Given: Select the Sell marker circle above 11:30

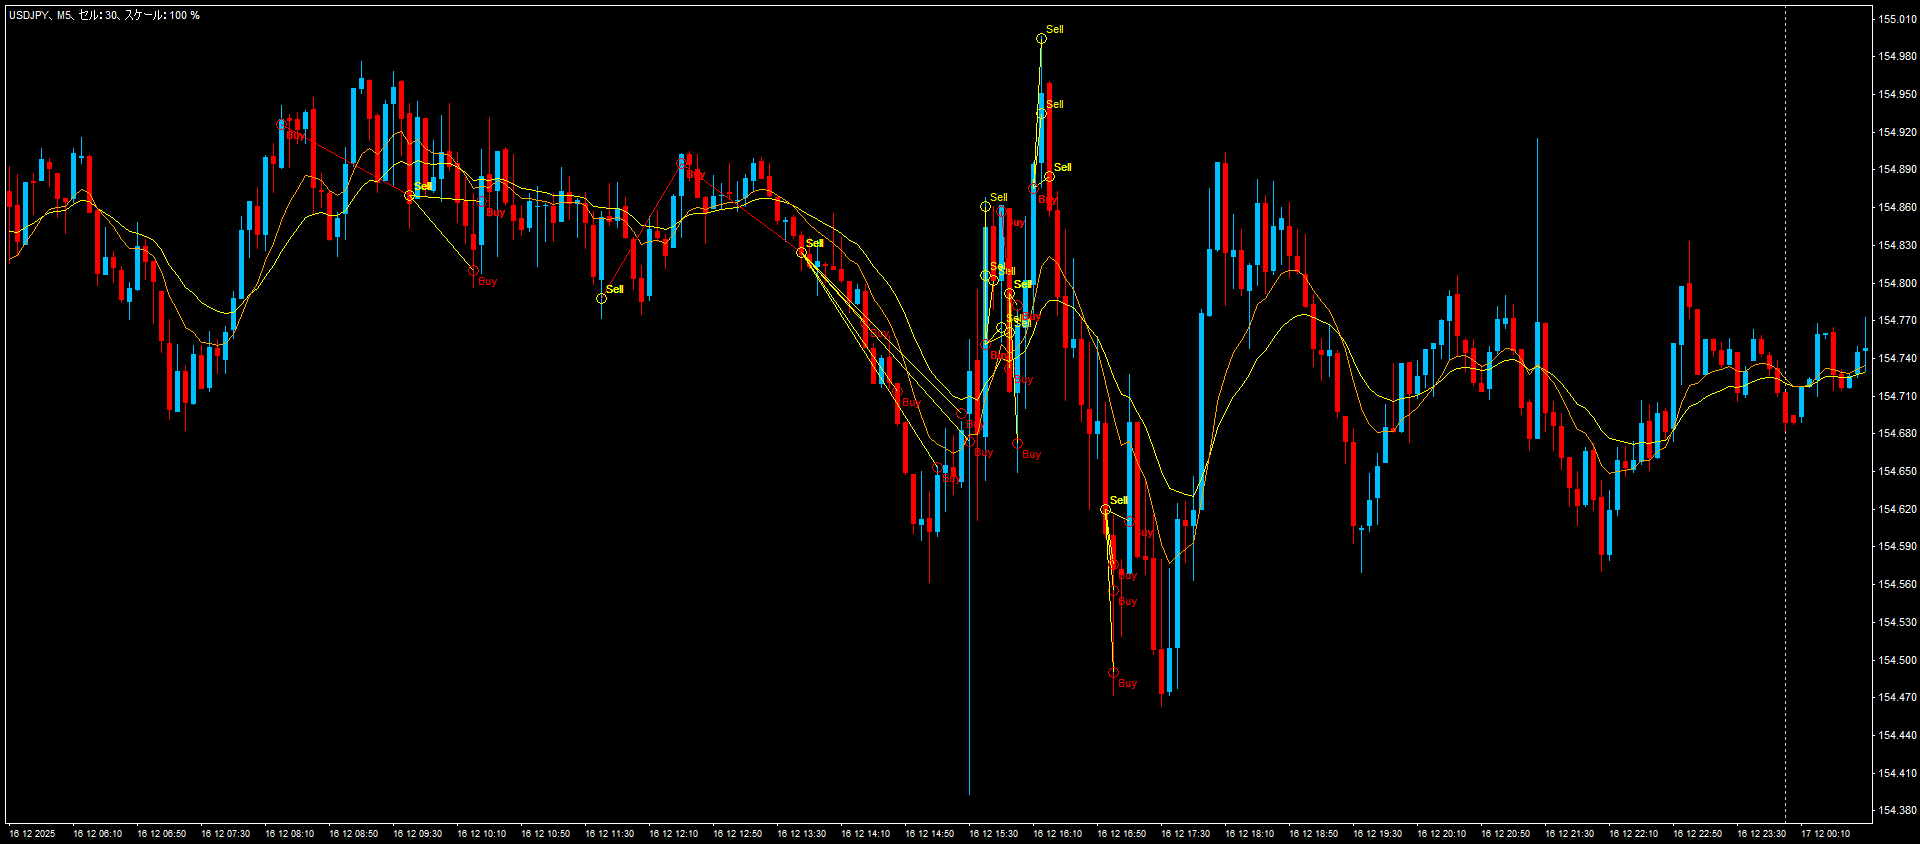Looking at the screenshot, I should point(601,298).
